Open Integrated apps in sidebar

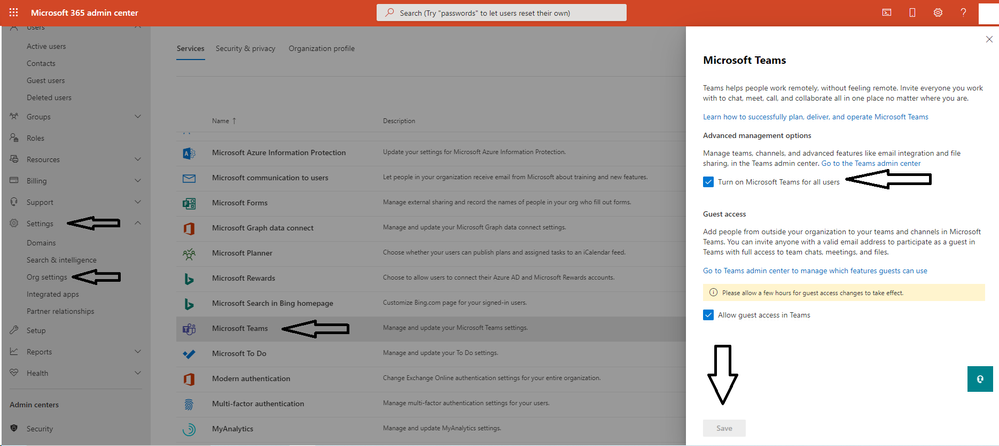coord(53,294)
